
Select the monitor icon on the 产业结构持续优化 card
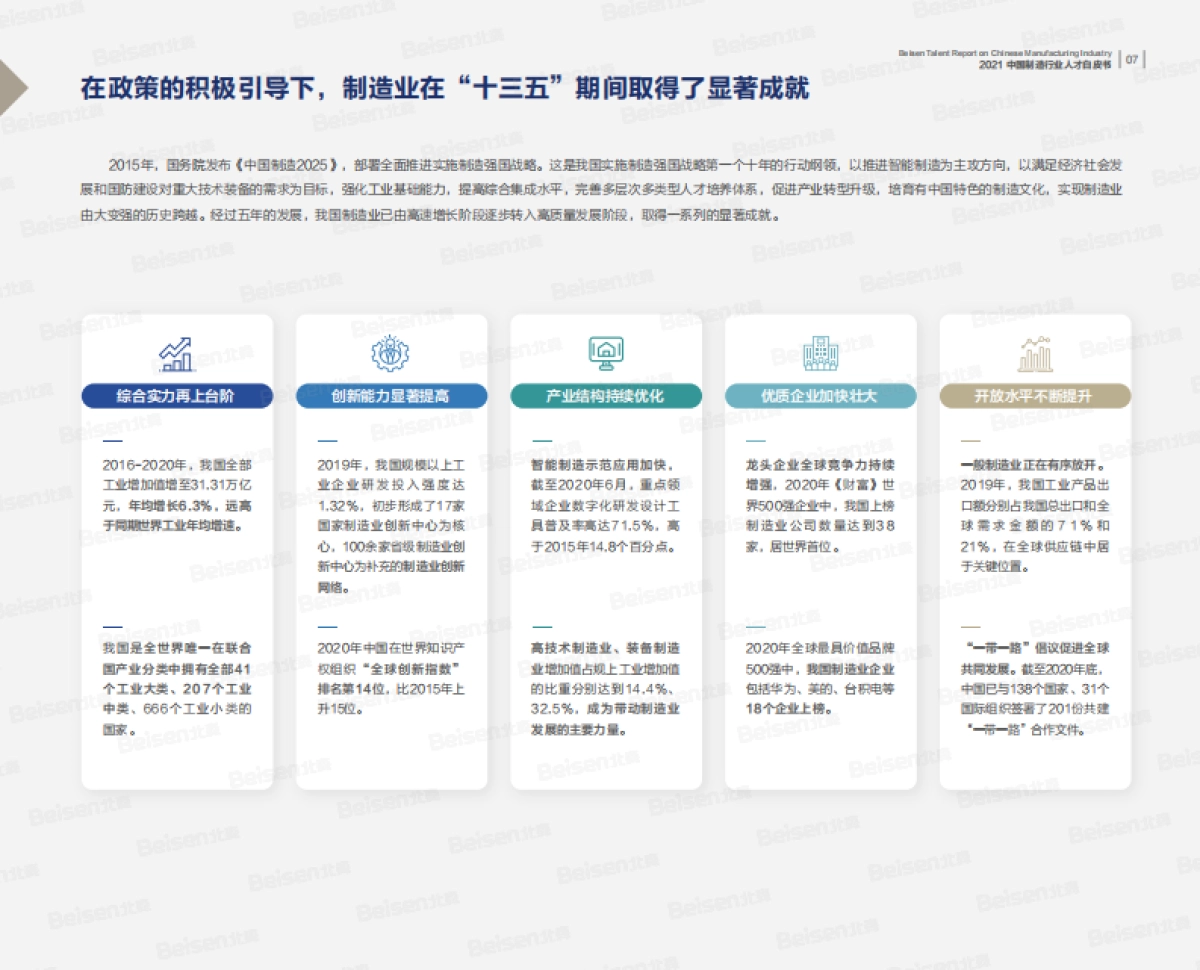pos(606,352)
